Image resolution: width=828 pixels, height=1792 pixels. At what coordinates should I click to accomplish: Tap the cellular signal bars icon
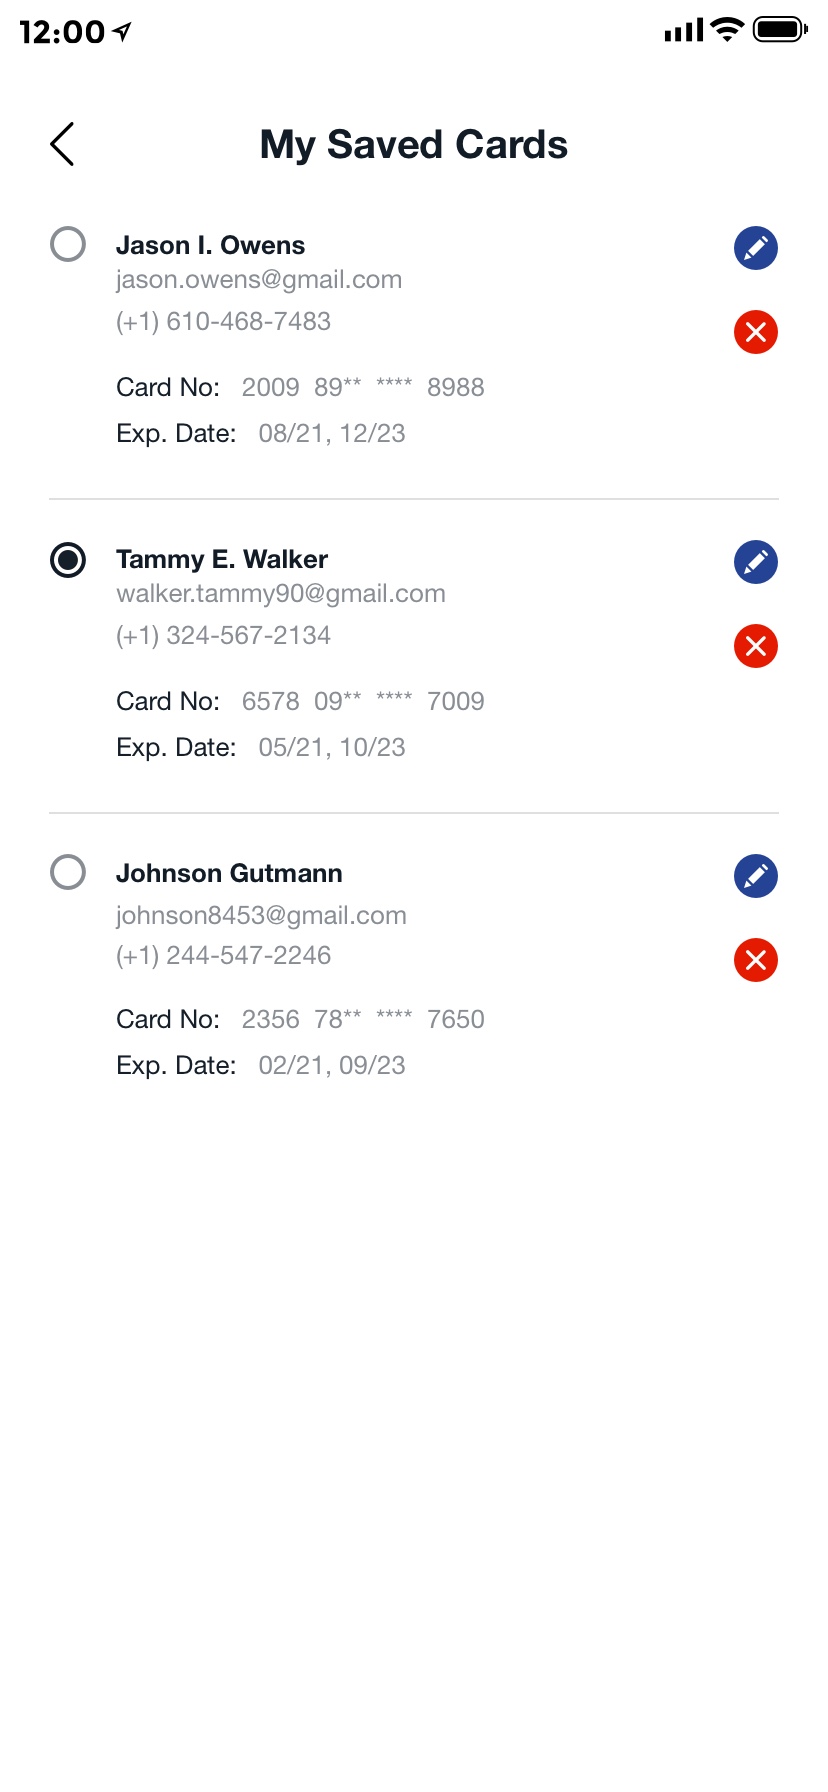(x=684, y=32)
